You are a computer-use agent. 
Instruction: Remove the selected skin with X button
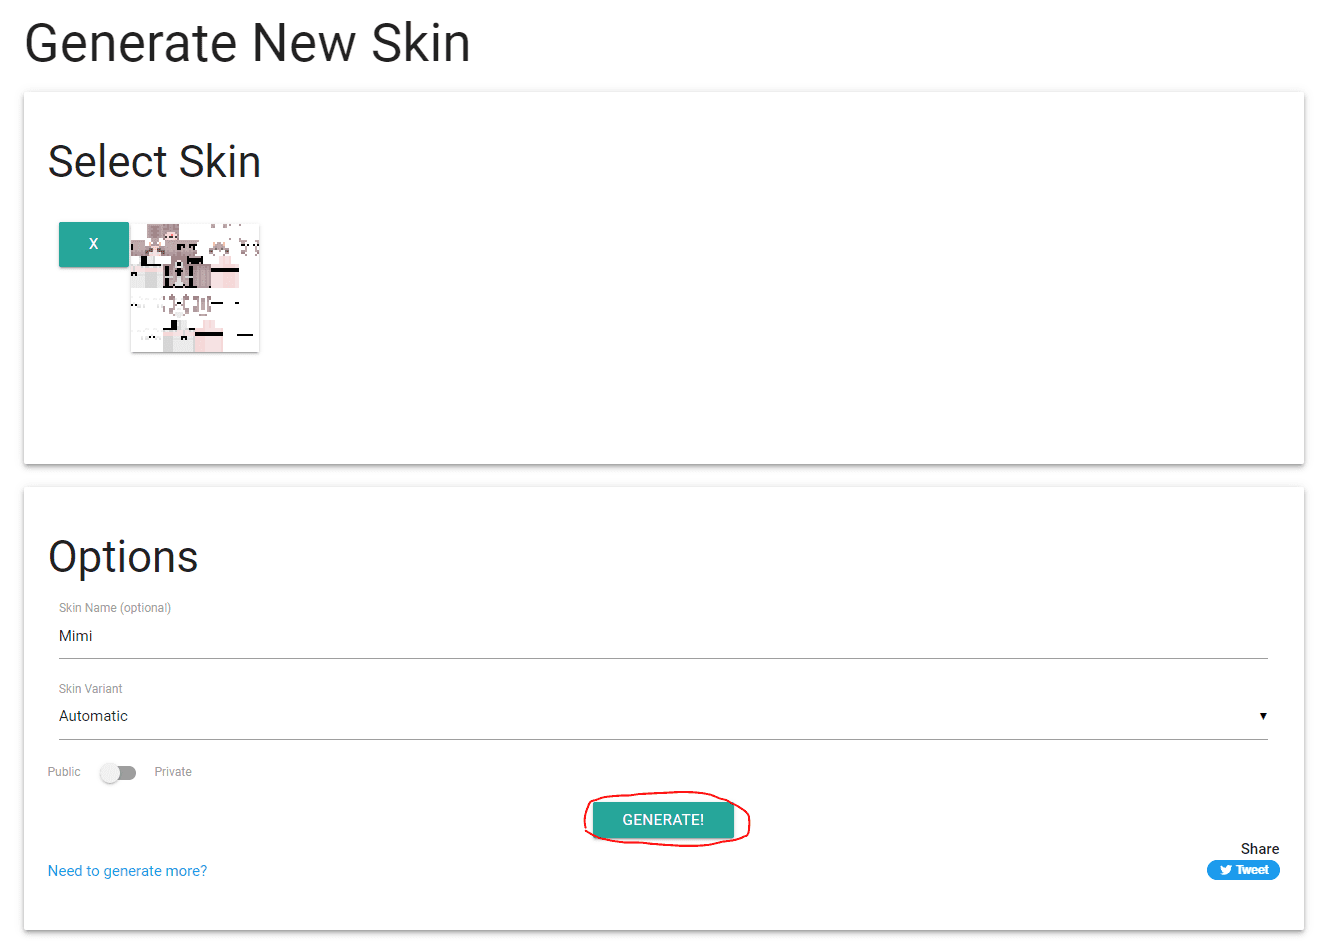tap(94, 244)
